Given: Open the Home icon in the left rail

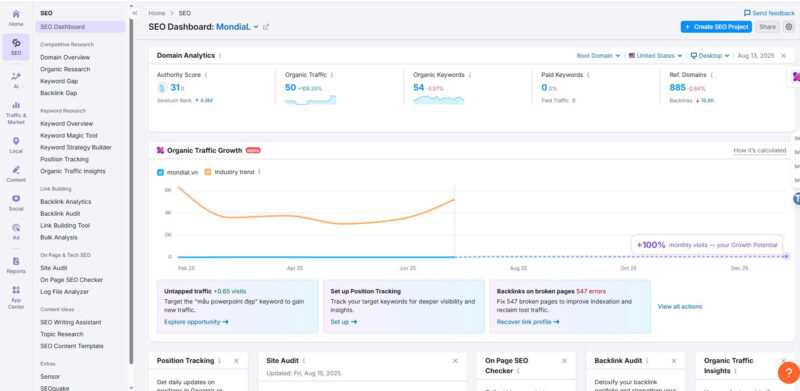Looking at the screenshot, I should click(x=16, y=17).
